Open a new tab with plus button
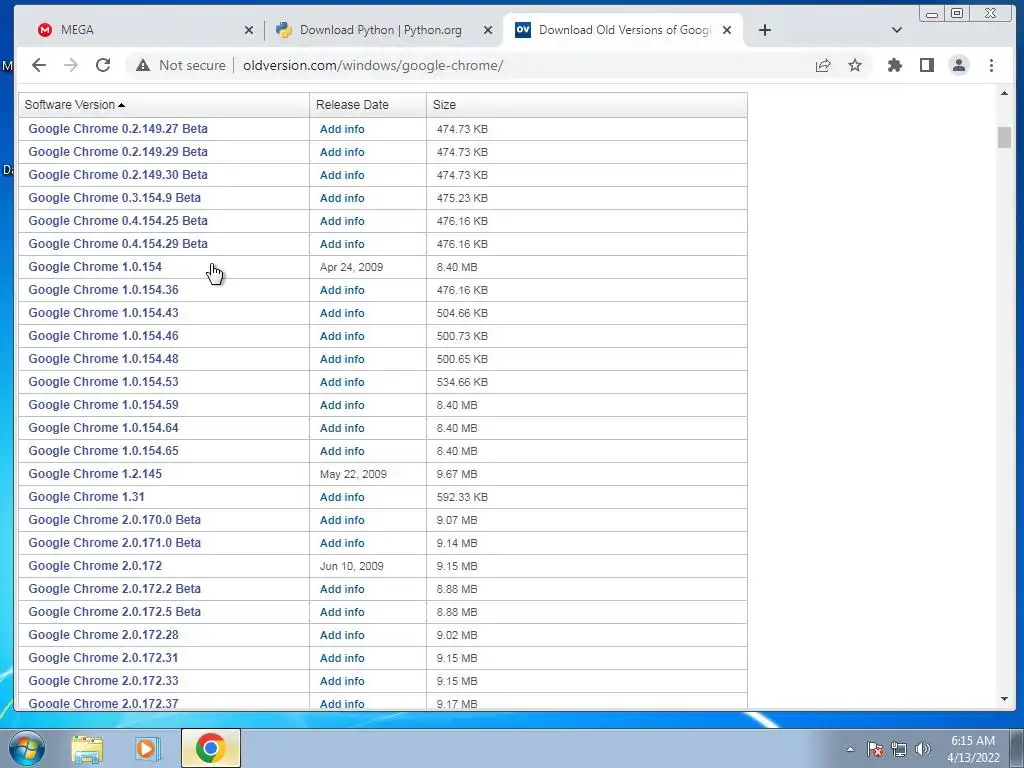The width and height of the screenshot is (1024, 768). [765, 30]
